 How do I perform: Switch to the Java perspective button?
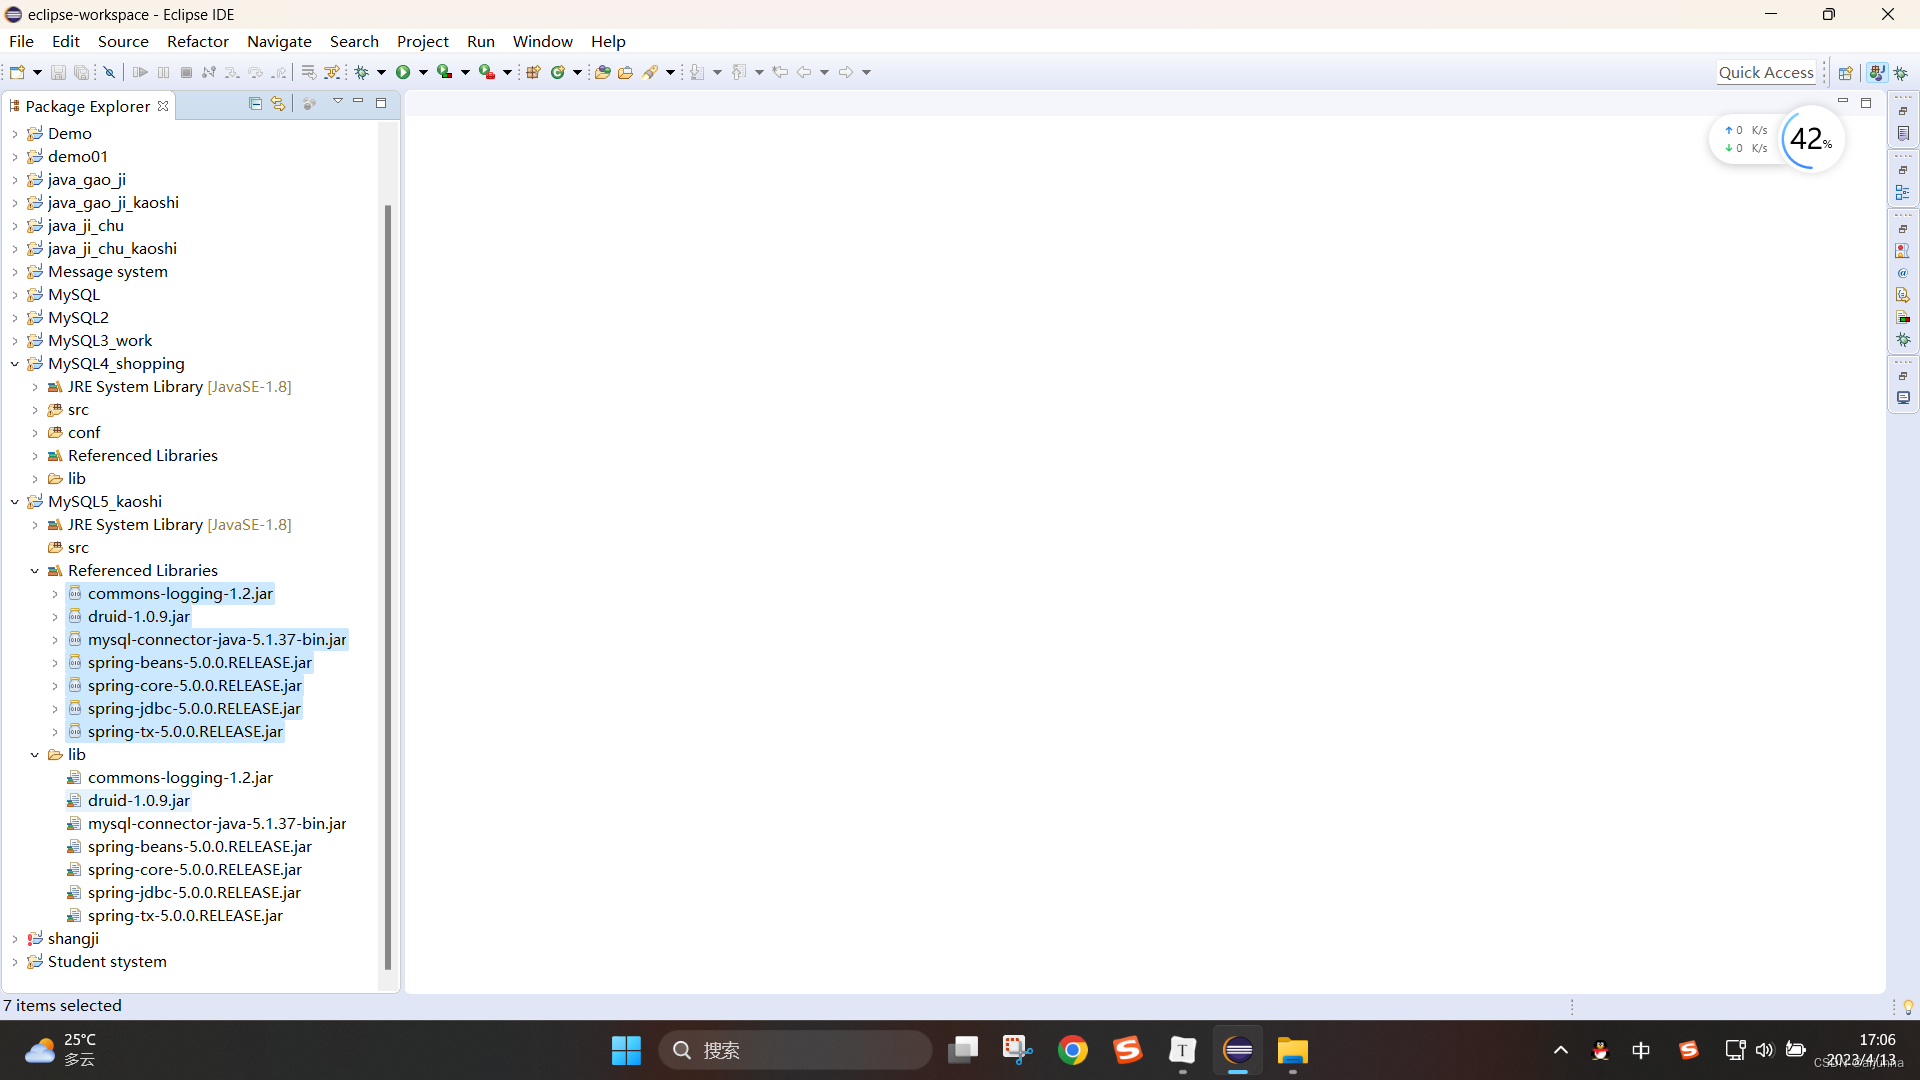coord(1877,72)
